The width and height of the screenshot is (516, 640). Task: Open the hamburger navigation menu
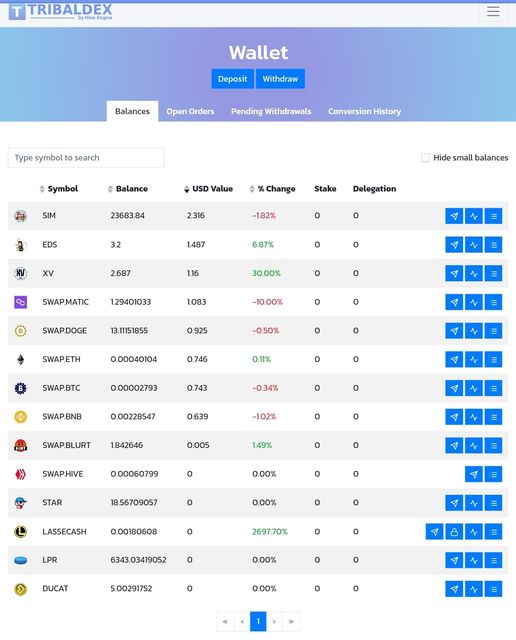(493, 11)
